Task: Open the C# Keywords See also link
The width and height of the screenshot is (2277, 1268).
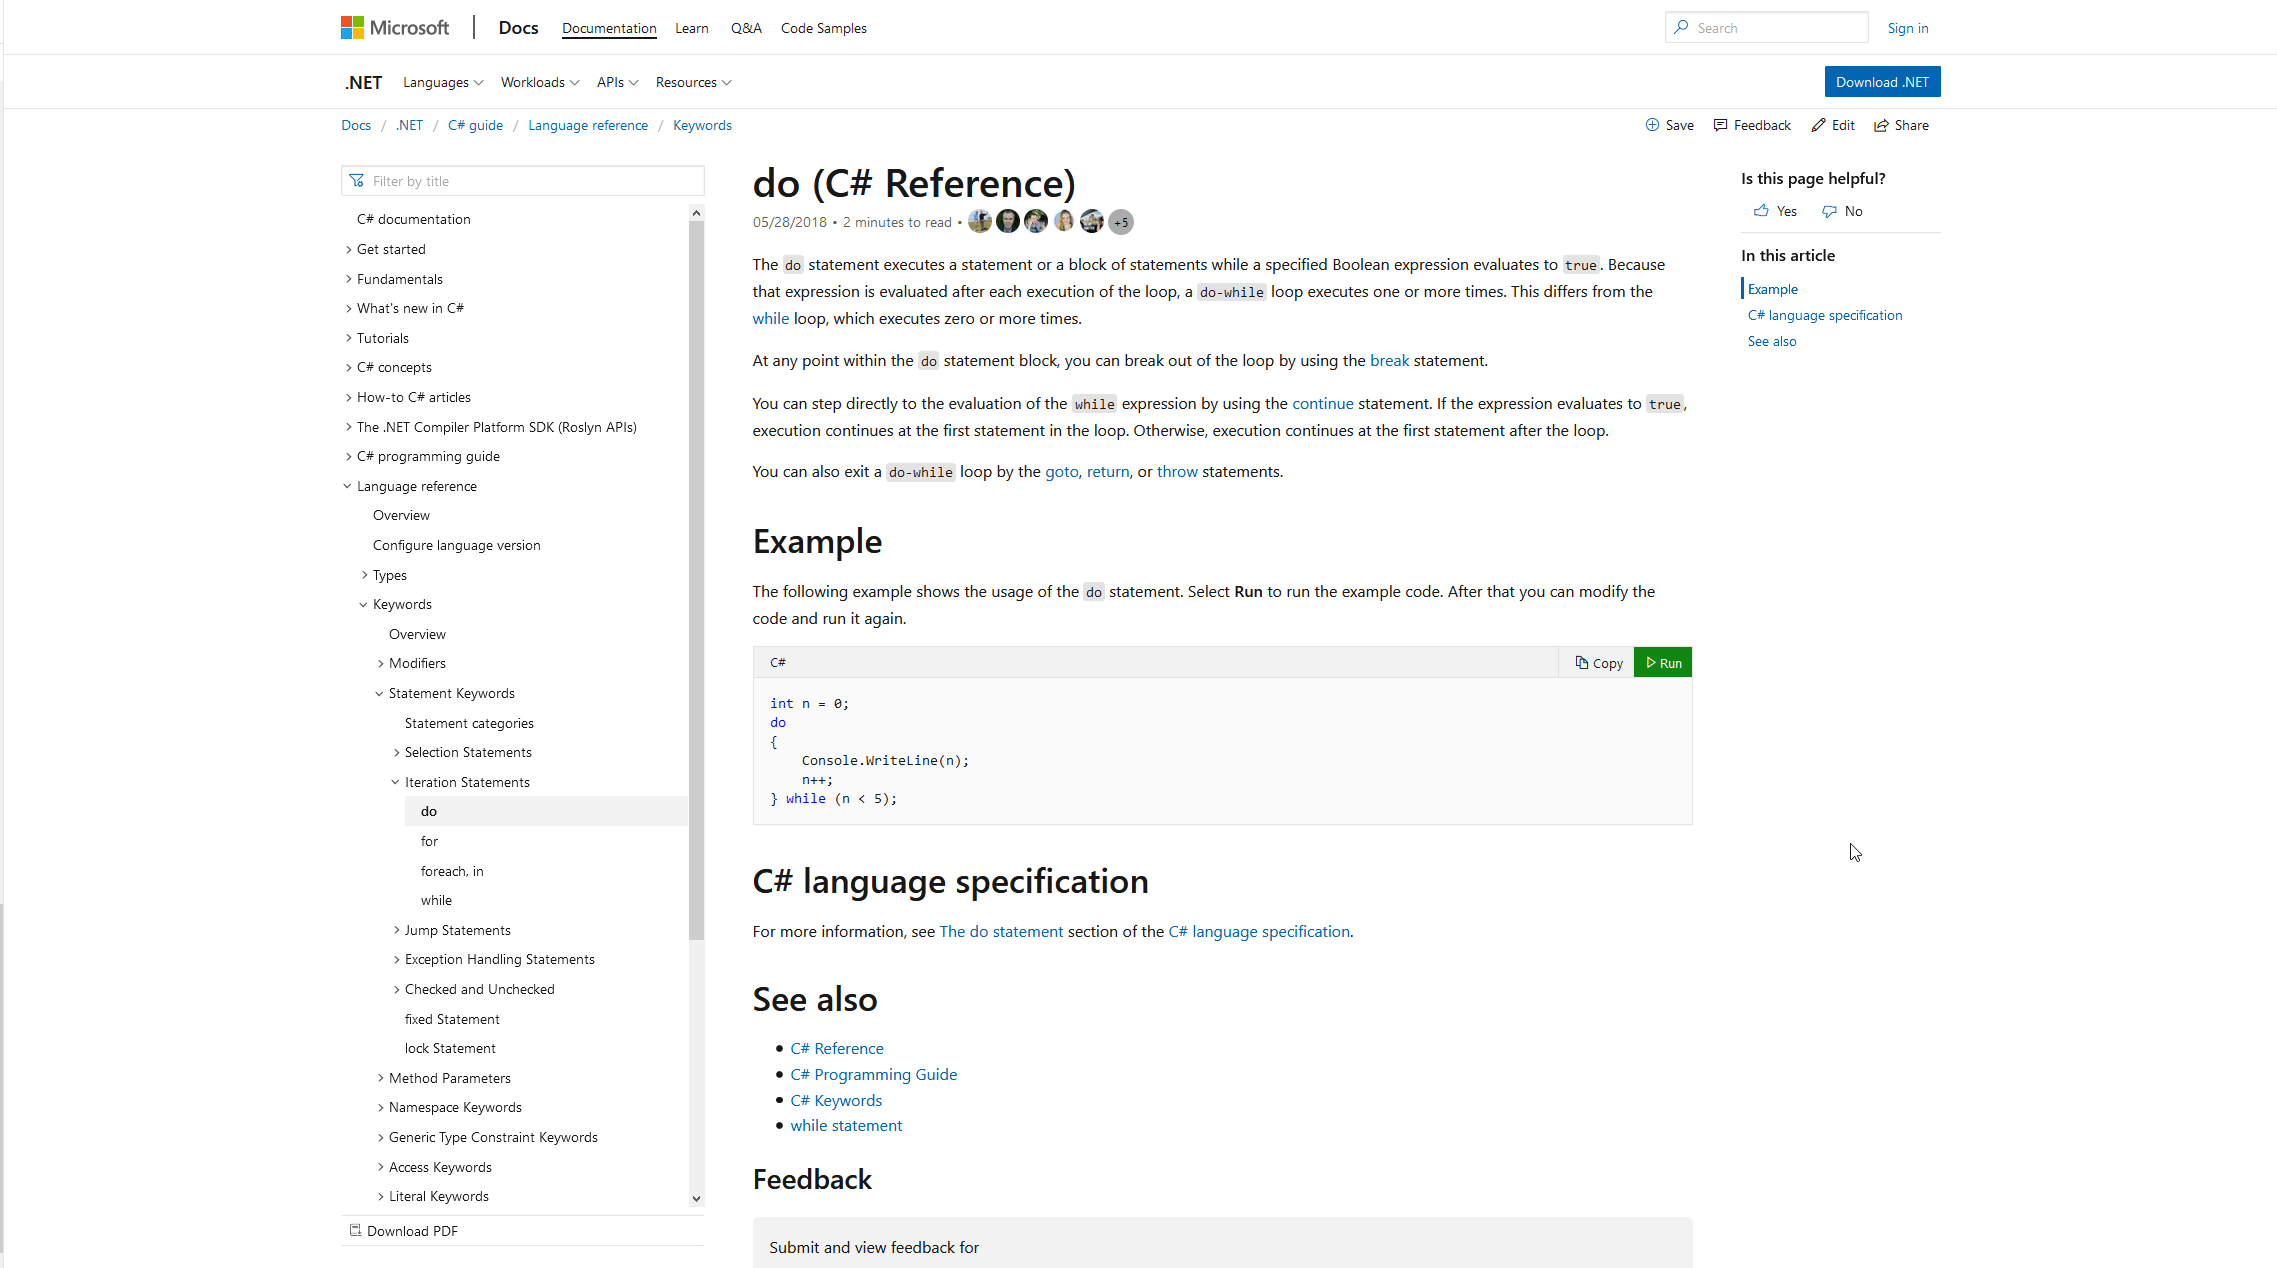Action: (x=836, y=1100)
